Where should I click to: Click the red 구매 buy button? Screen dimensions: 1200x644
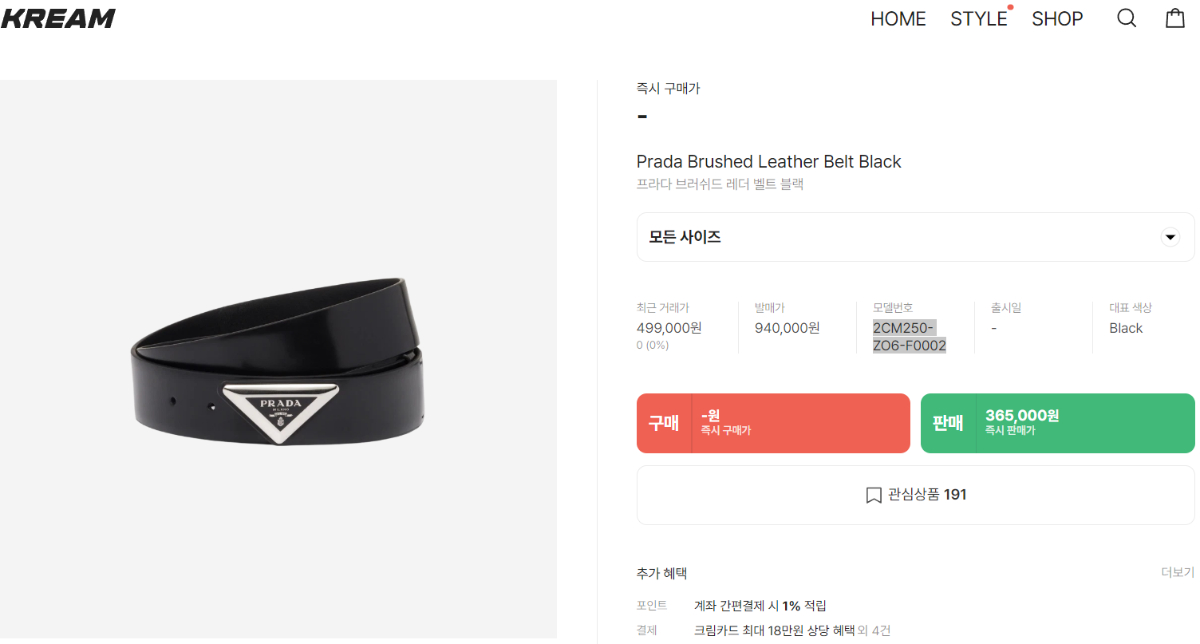point(773,423)
